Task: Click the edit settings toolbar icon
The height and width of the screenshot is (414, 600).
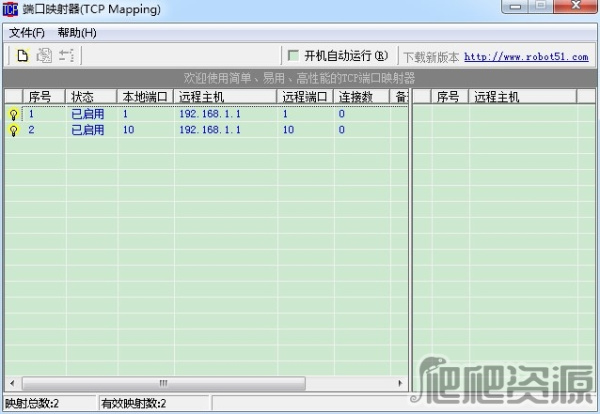Action: click(66, 56)
